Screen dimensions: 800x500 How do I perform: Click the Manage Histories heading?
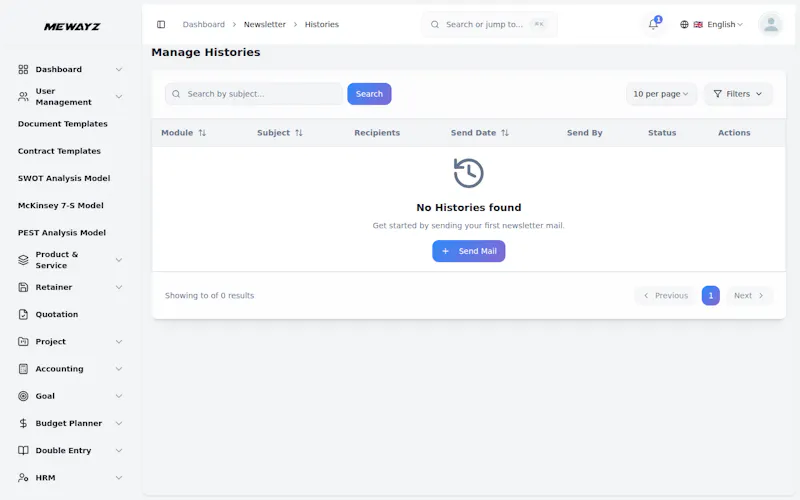pyautogui.click(x=206, y=53)
